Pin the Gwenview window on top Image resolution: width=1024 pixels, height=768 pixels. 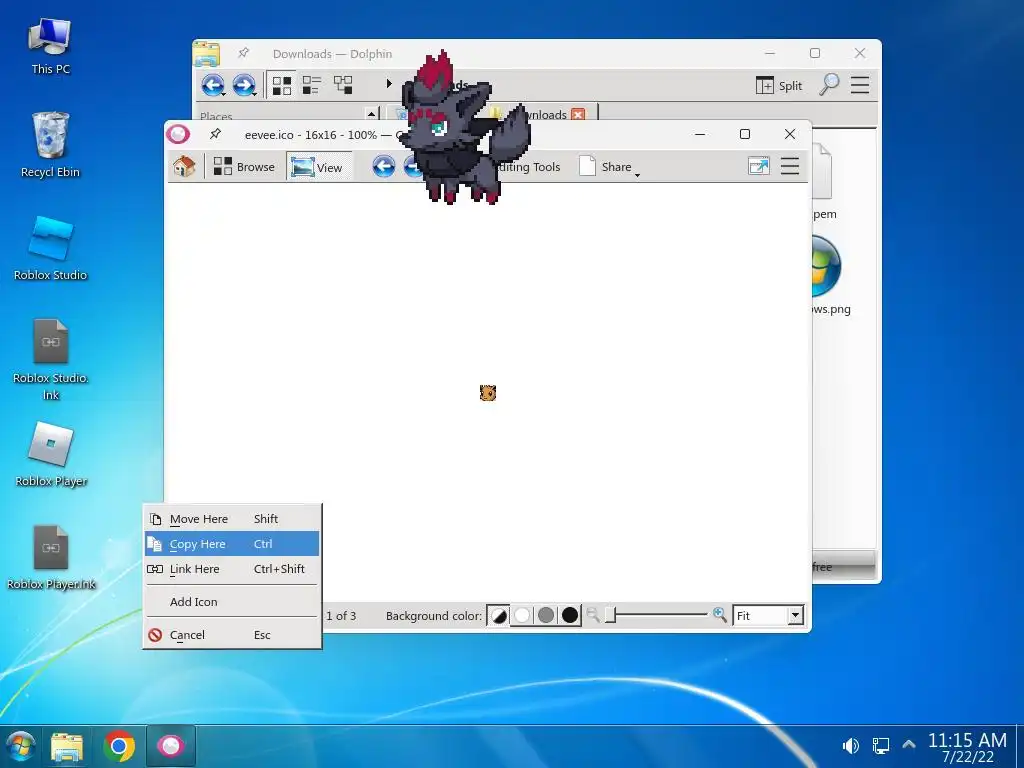click(x=215, y=134)
